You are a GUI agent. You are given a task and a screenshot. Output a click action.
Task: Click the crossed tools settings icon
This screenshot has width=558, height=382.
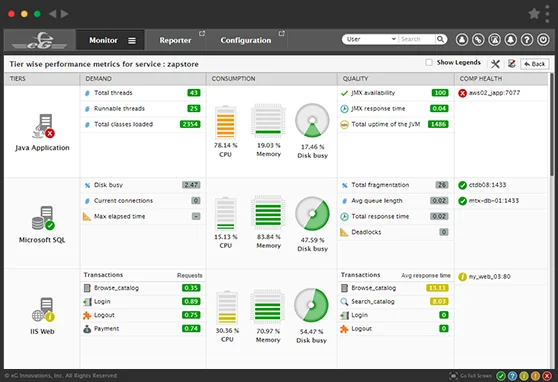pyautogui.click(x=495, y=64)
